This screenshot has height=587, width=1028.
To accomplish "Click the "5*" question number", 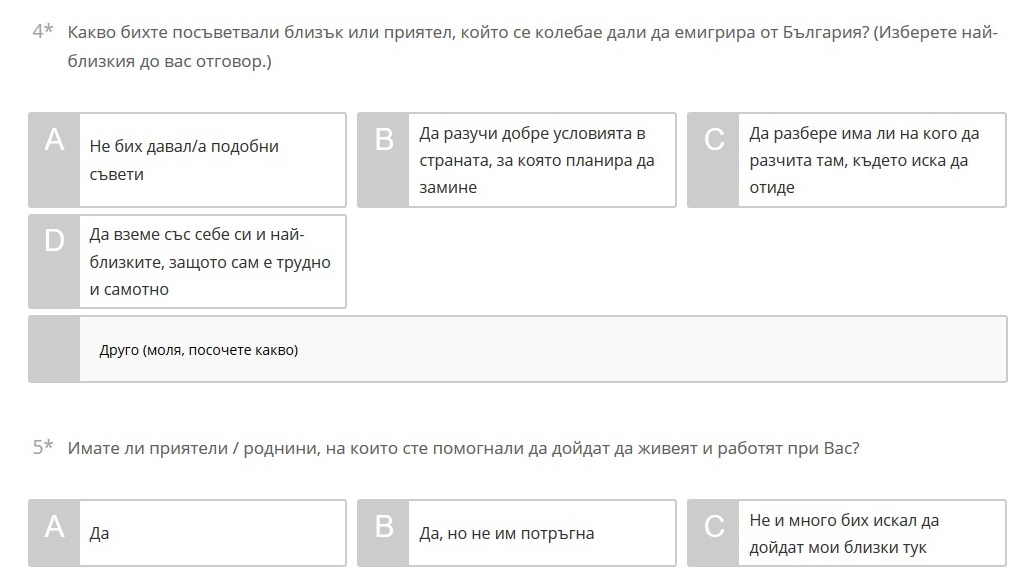I will pos(42,448).
